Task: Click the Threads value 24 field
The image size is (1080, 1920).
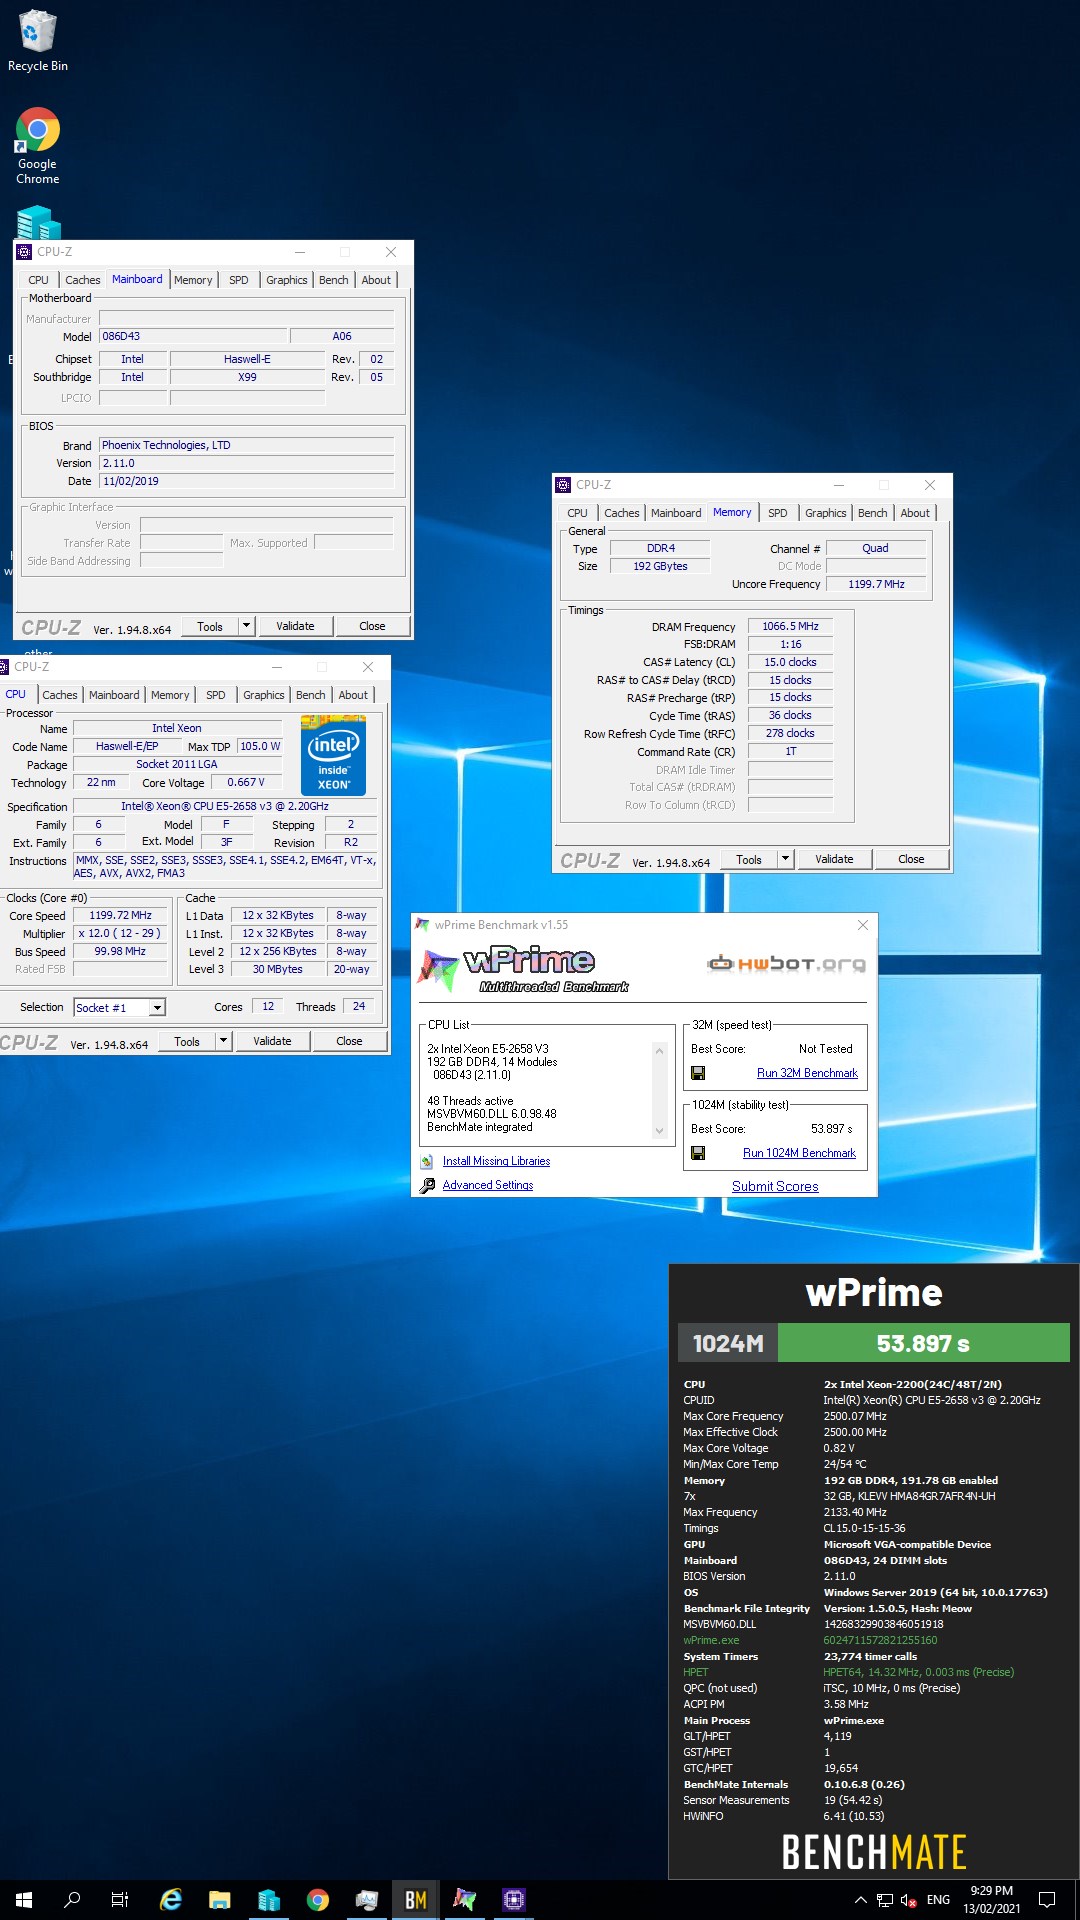Action: 359,1006
